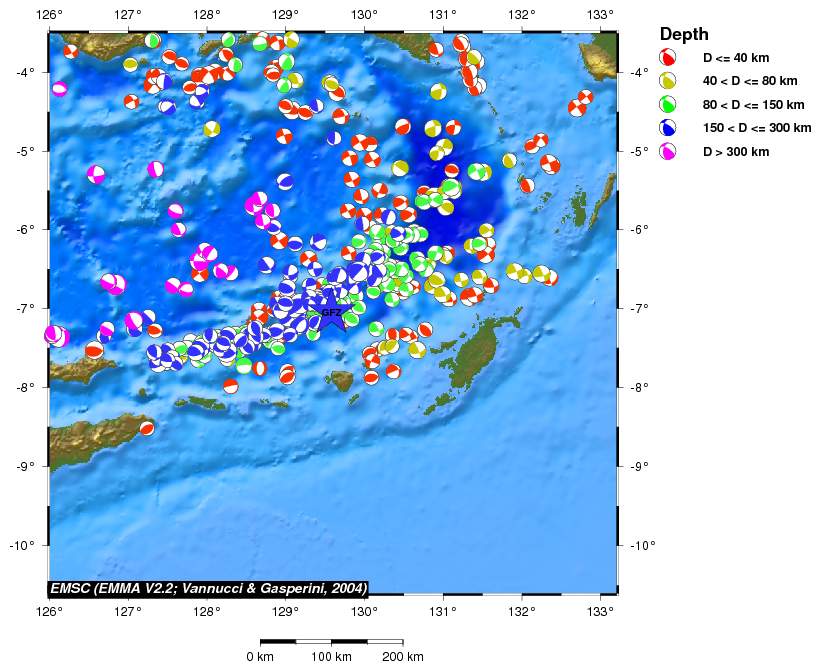Select blue beachball near 129°E, 5.4°S

(x=285, y=182)
